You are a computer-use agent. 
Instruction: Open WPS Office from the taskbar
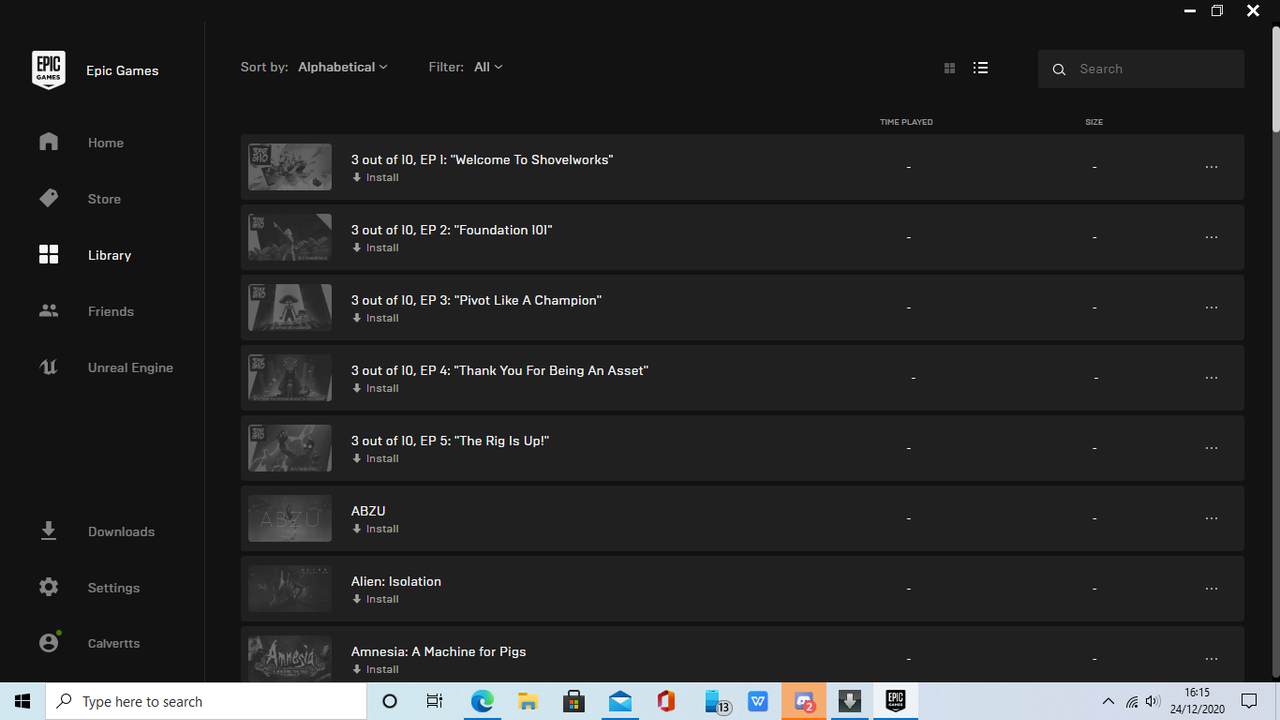point(759,701)
